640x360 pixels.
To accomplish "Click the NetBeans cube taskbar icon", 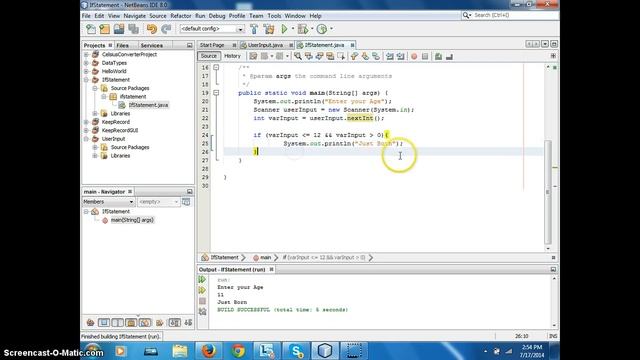I will 325,351.
